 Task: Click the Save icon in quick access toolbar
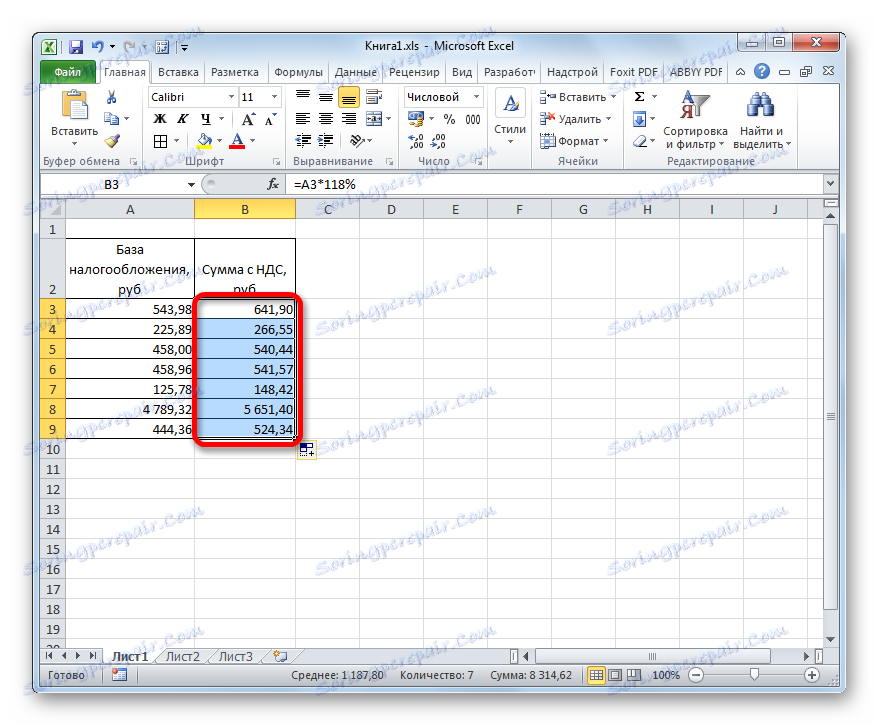pyautogui.click(x=76, y=47)
